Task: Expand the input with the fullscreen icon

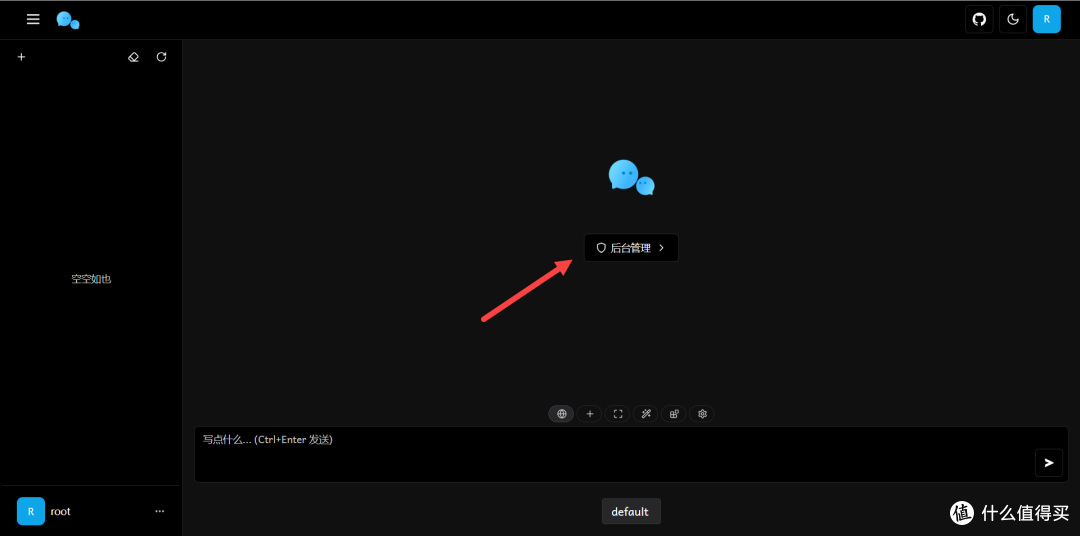Action: [x=618, y=414]
